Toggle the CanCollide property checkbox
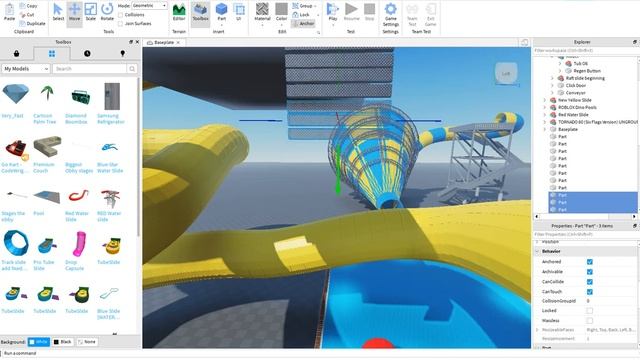This screenshot has width=640, height=360. 589,282
